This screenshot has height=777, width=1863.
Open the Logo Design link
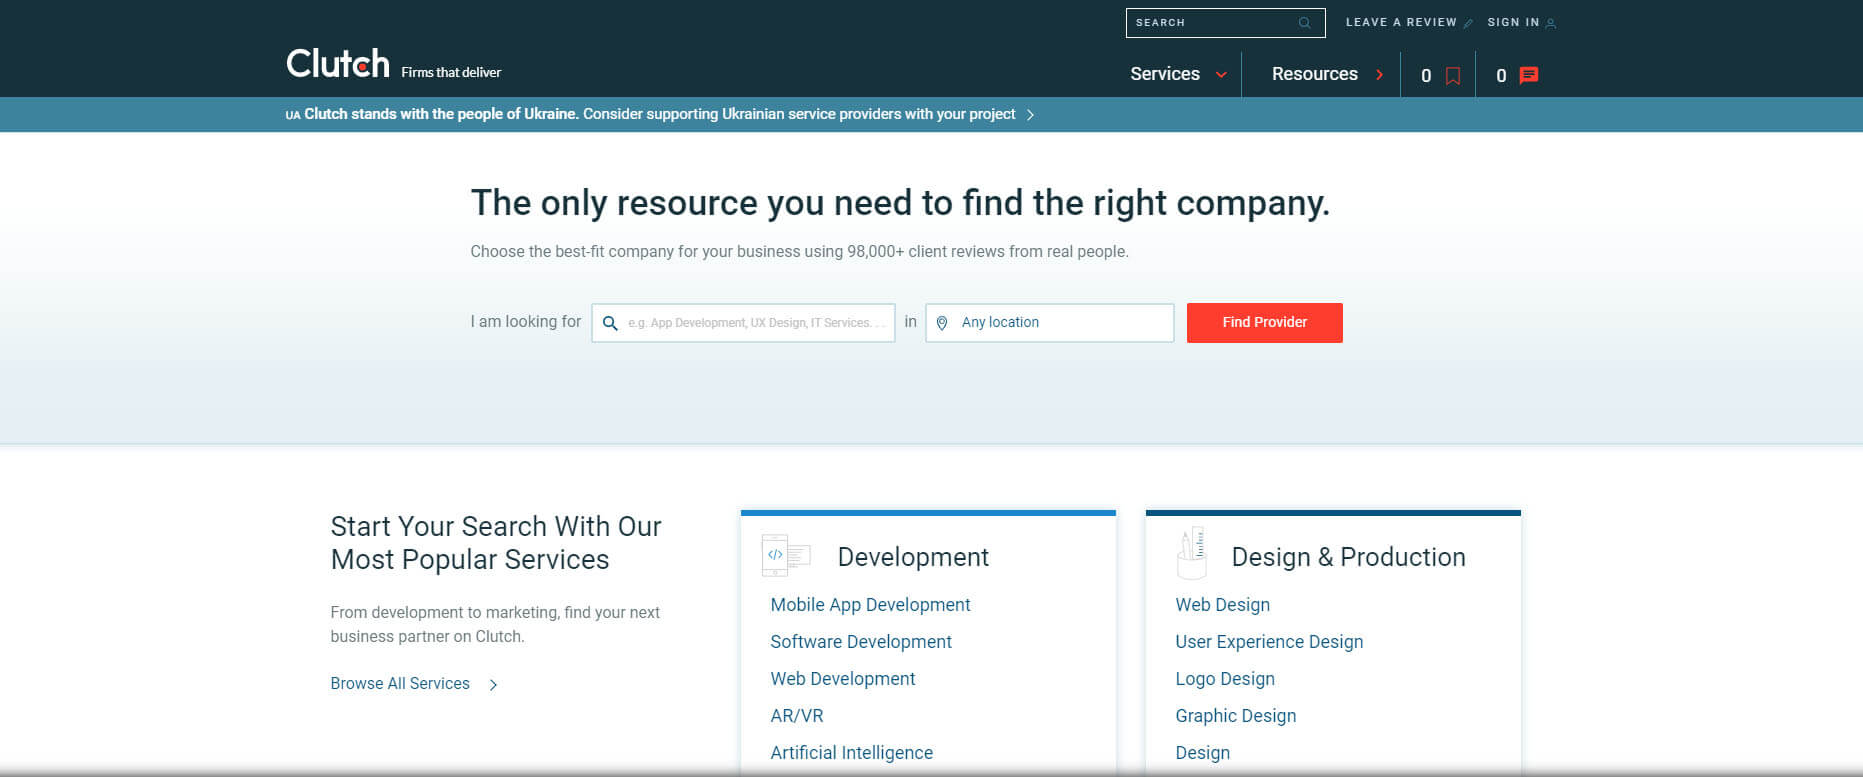(x=1225, y=679)
